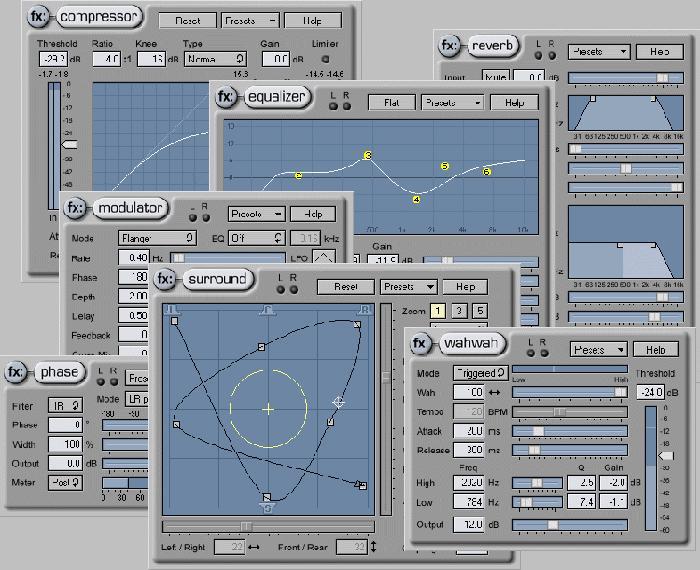700x570 pixels.
Task: Click the wahwah Output slider
Action: pos(570,525)
